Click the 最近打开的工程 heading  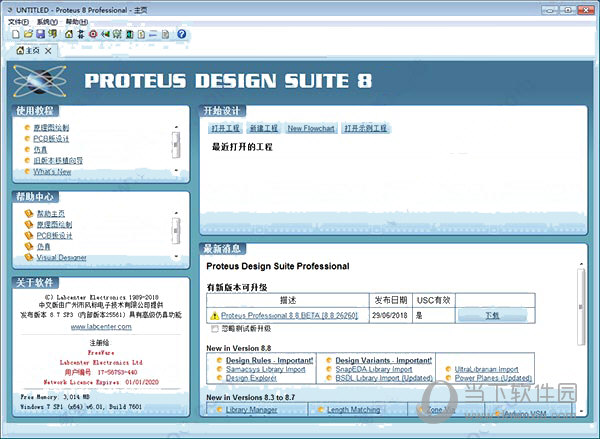tap(242, 147)
